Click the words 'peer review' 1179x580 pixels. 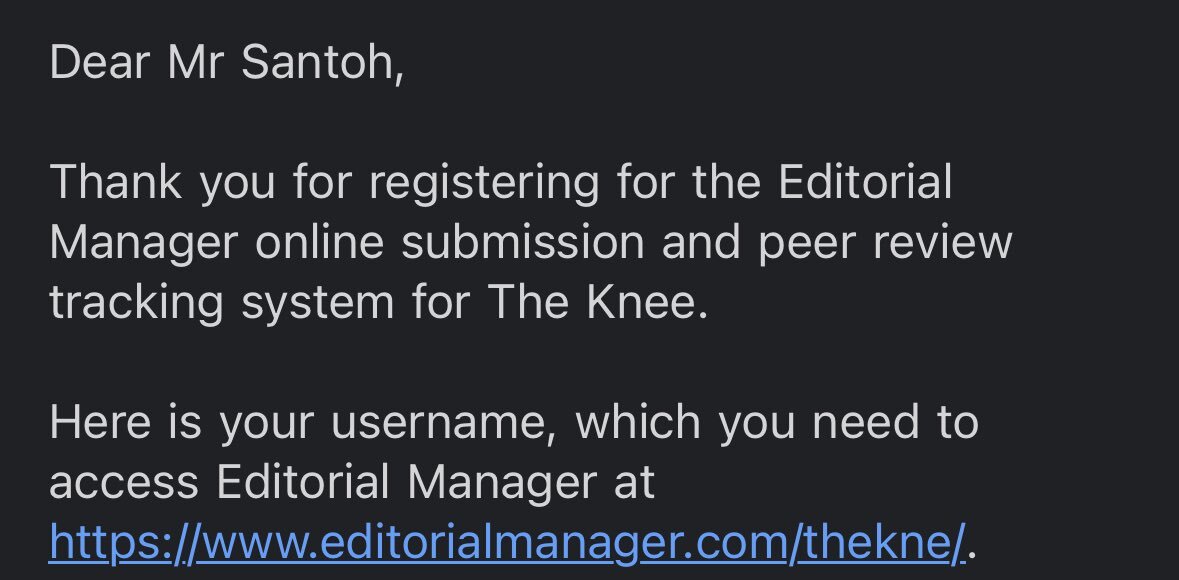(885, 244)
